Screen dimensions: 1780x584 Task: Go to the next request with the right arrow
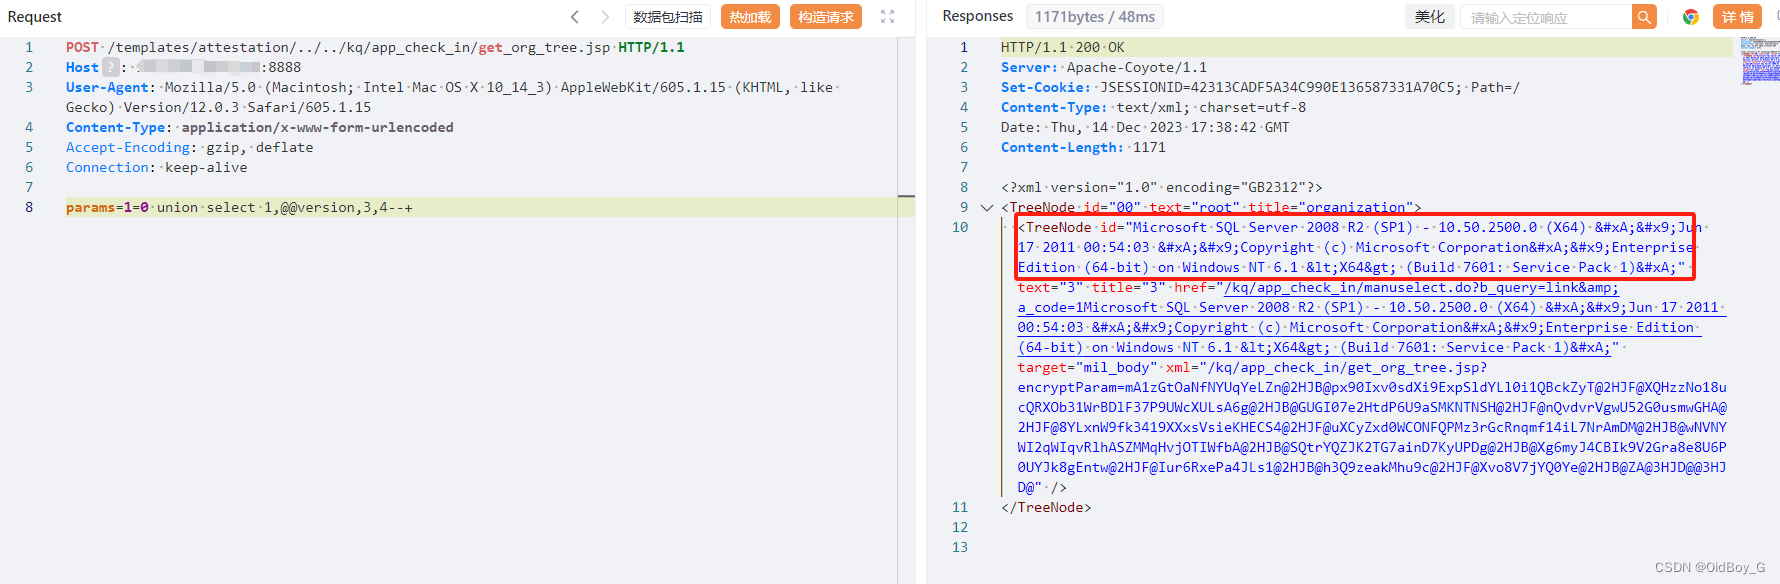pyautogui.click(x=605, y=17)
